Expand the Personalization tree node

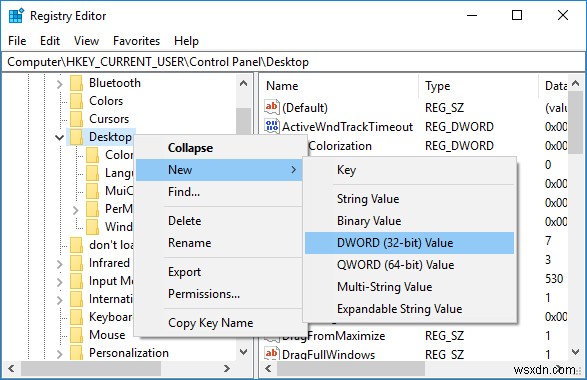60,354
